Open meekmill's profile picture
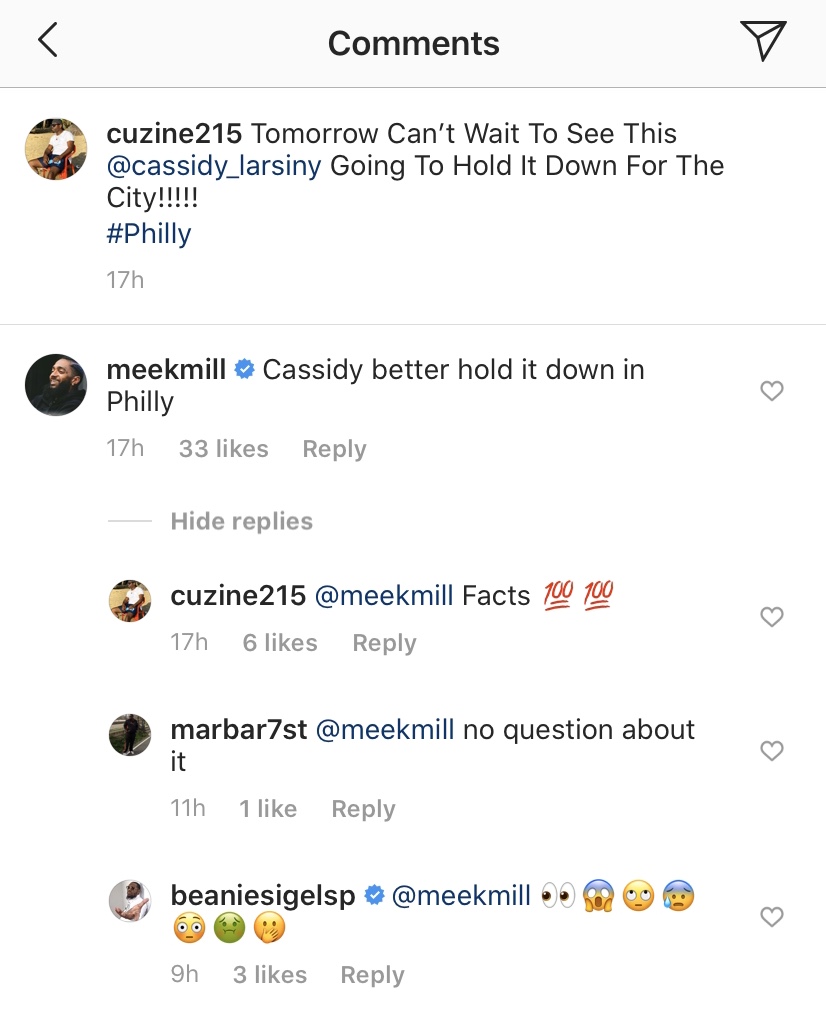The width and height of the screenshot is (826, 1012). click(x=56, y=385)
